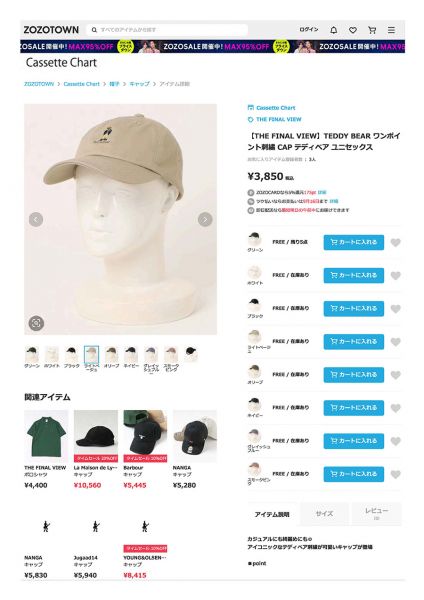Favorite the green cap variant heart
Screen dimensions: 424x600
point(396,242)
